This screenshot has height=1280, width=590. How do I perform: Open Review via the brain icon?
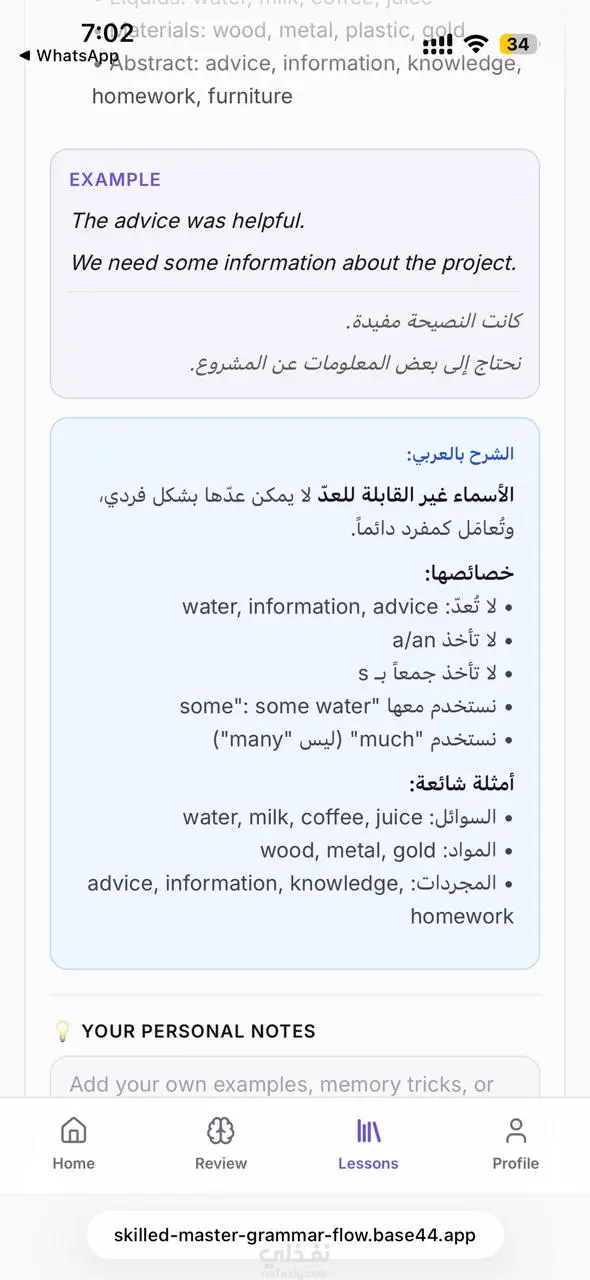click(x=221, y=1130)
